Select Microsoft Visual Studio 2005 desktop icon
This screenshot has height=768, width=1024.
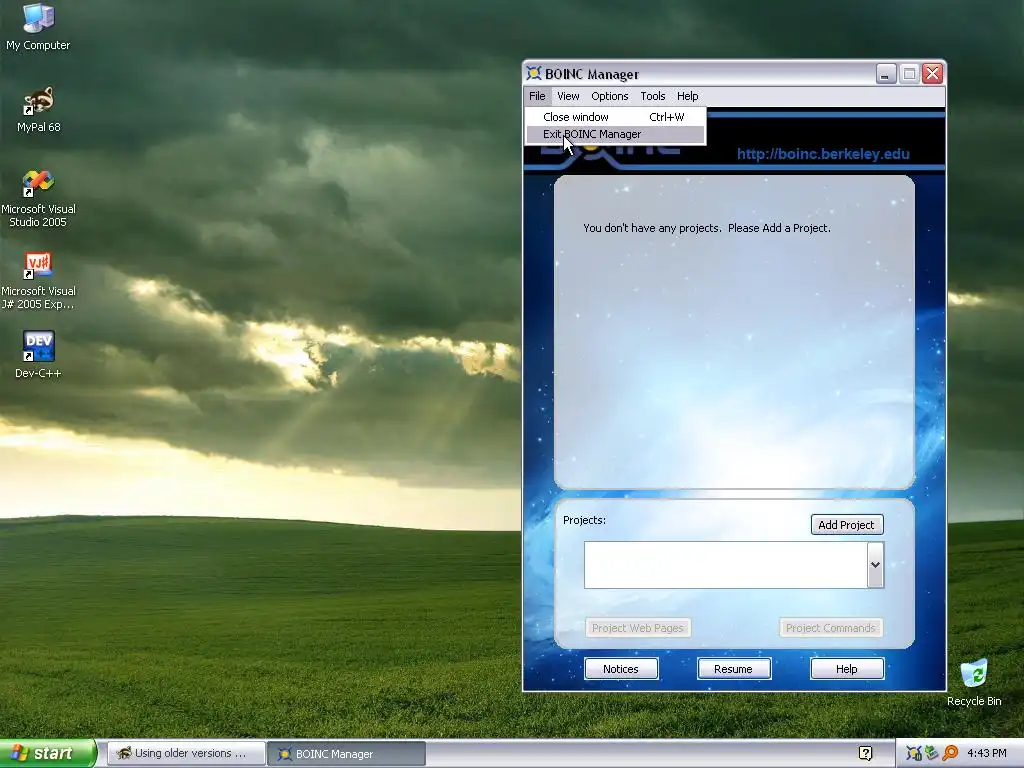click(39, 198)
